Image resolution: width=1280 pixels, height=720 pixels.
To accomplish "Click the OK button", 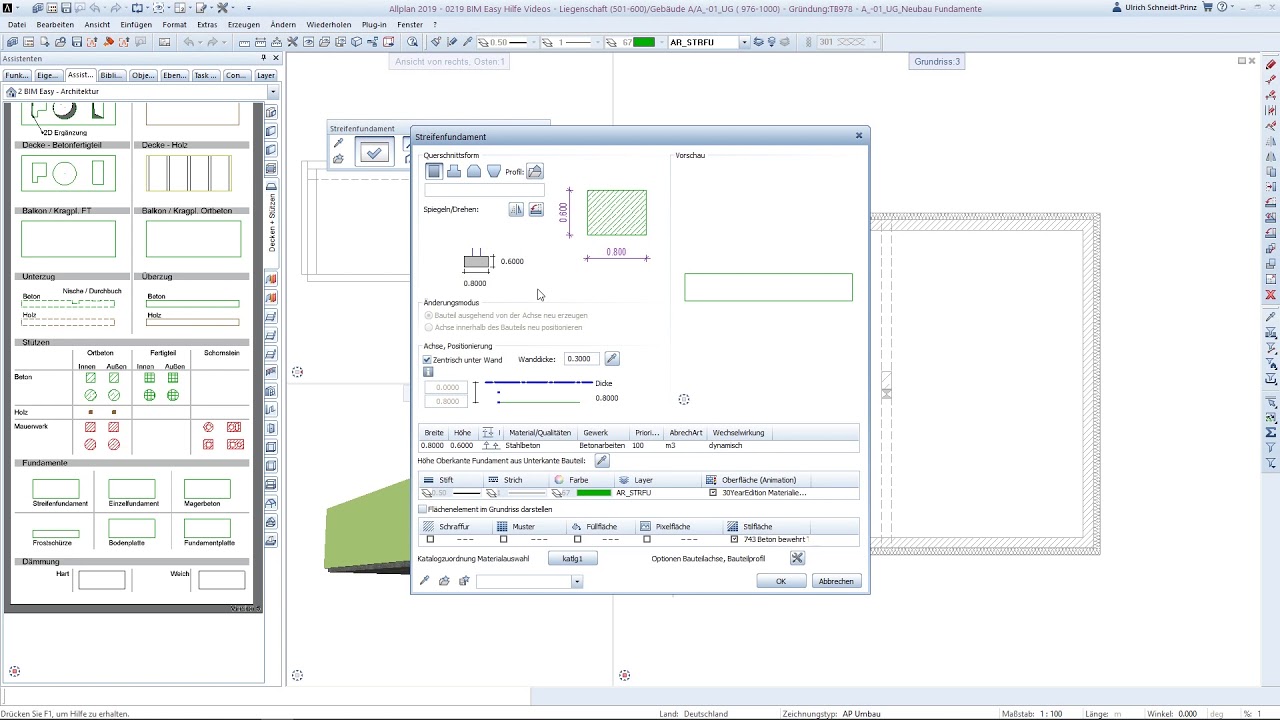I will (x=781, y=581).
